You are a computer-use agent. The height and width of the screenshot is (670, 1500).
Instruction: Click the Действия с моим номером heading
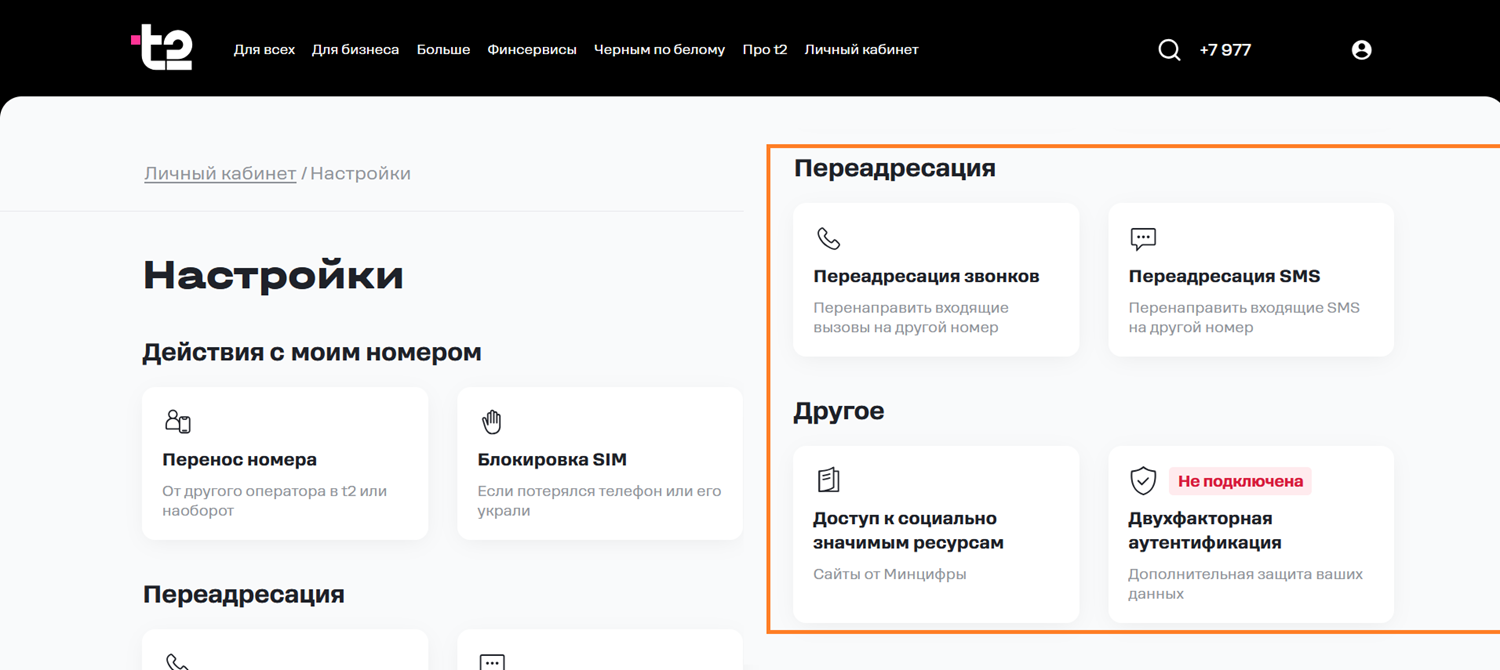(x=312, y=352)
